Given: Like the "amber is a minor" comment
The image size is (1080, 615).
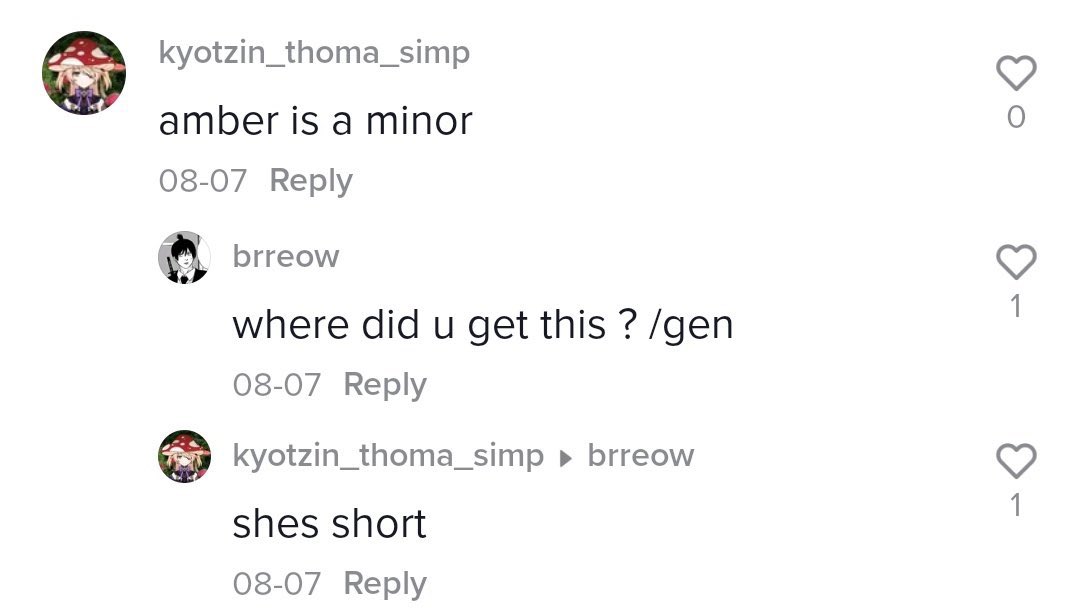Looking at the screenshot, I should point(1016,72).
